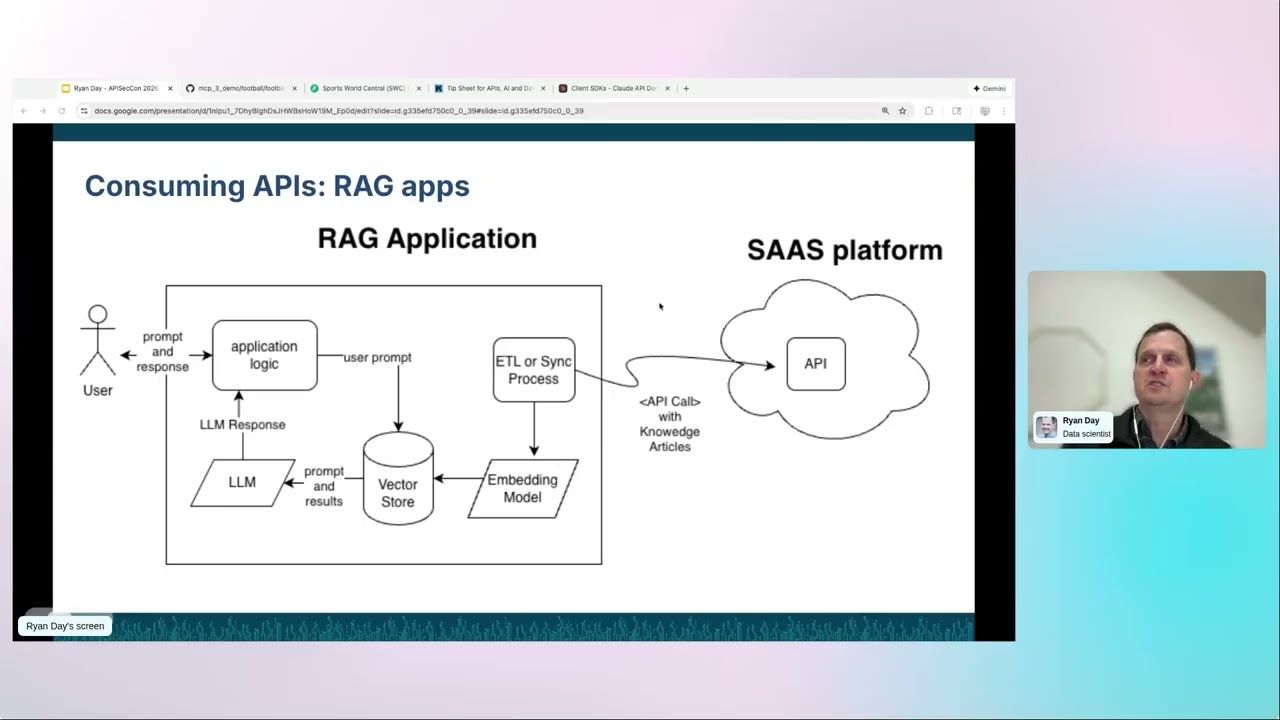The width and height of the screenshot is (1280, 720).
Task: Open a new browser tab
Action: [x=686, y=88]
